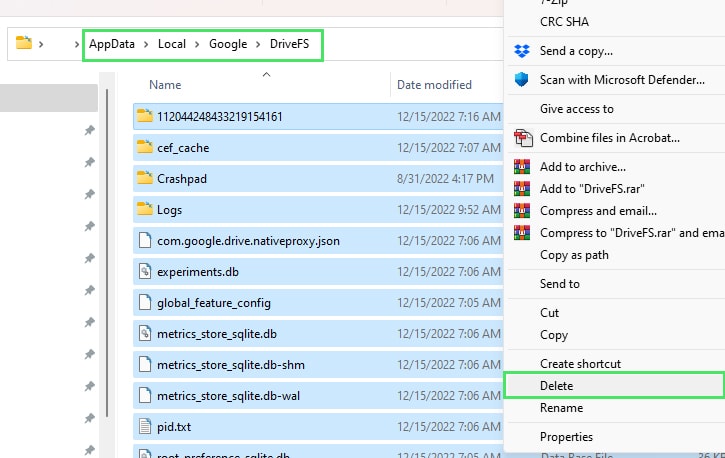Image resolution: width=725 pixels, height=458 pixels.
Task: Sort by the Name column header
Action: [165, 85]
